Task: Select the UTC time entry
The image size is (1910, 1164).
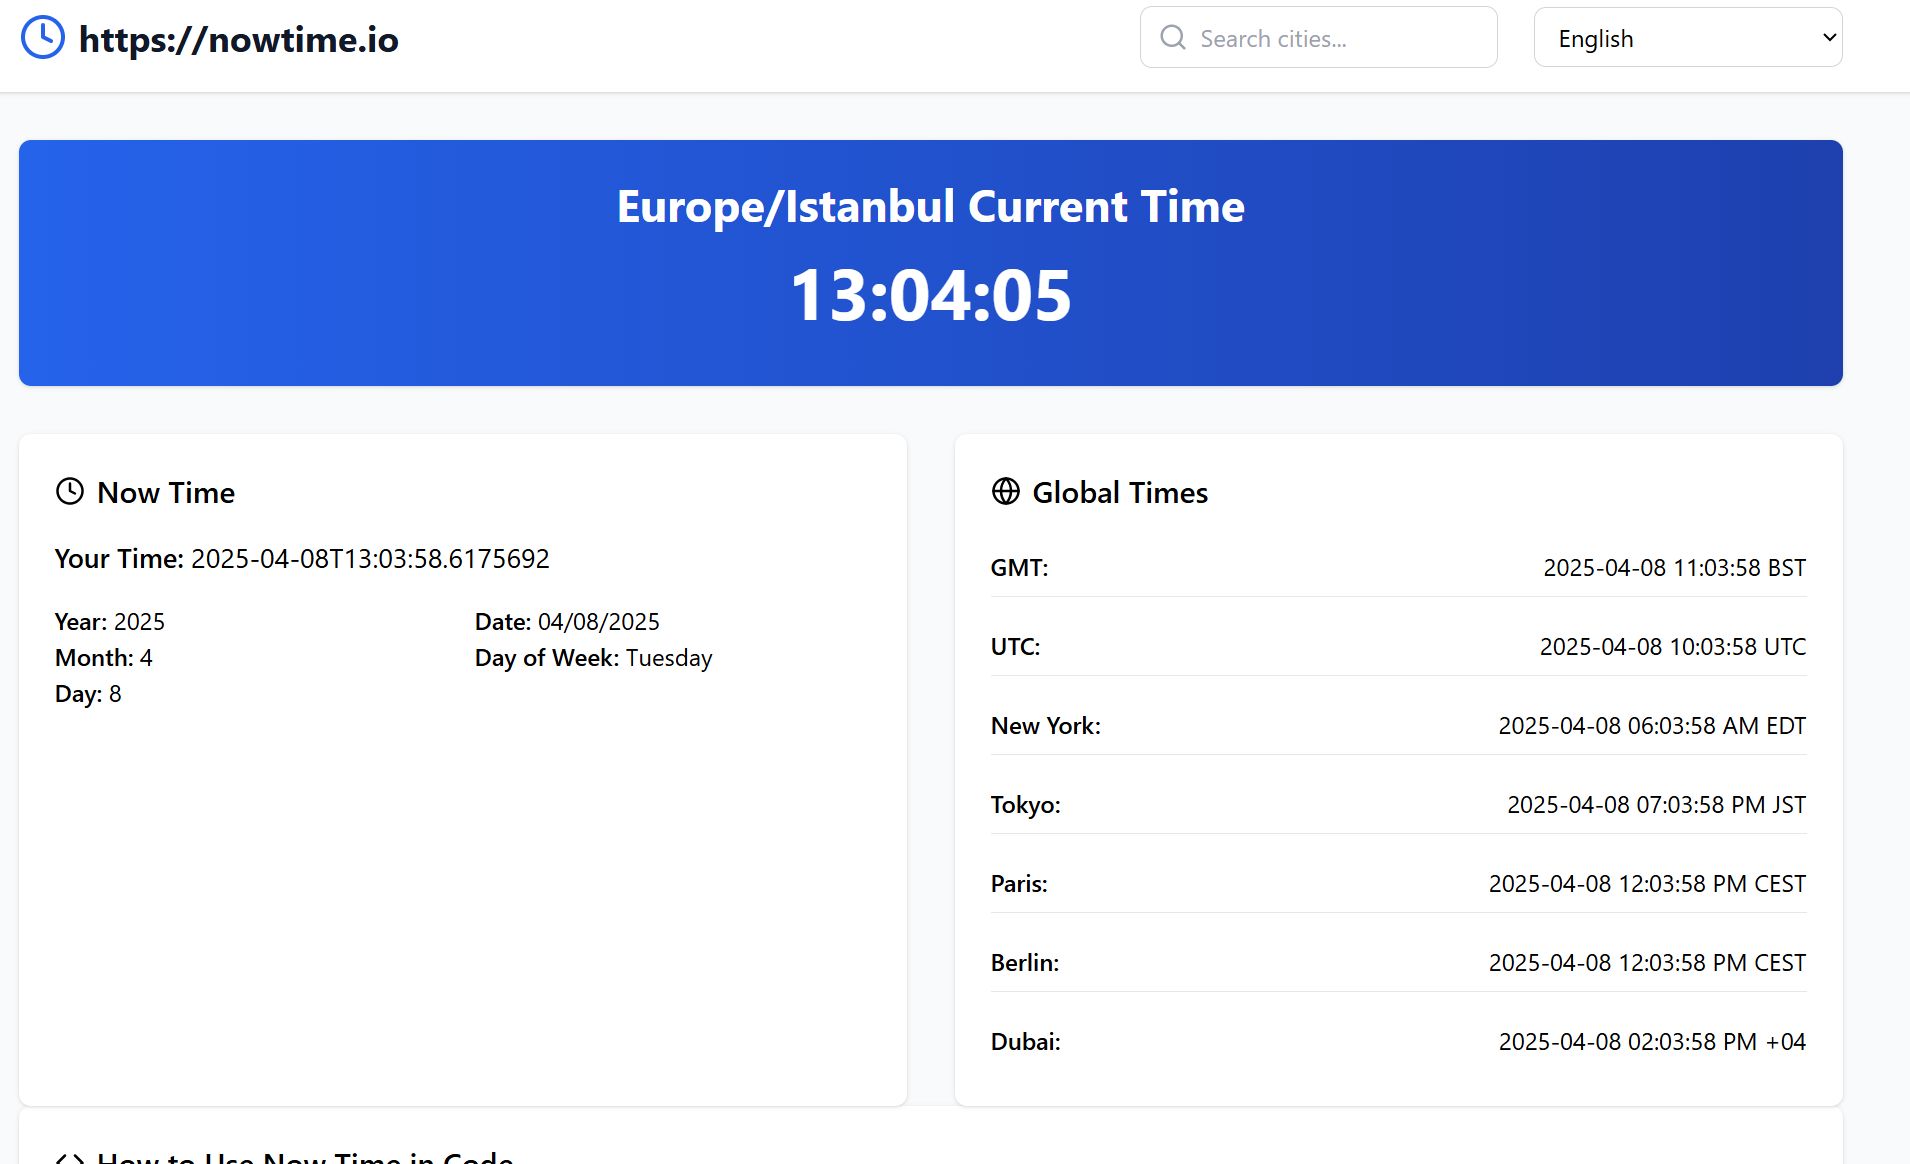Action: (x=1397, y=646)
